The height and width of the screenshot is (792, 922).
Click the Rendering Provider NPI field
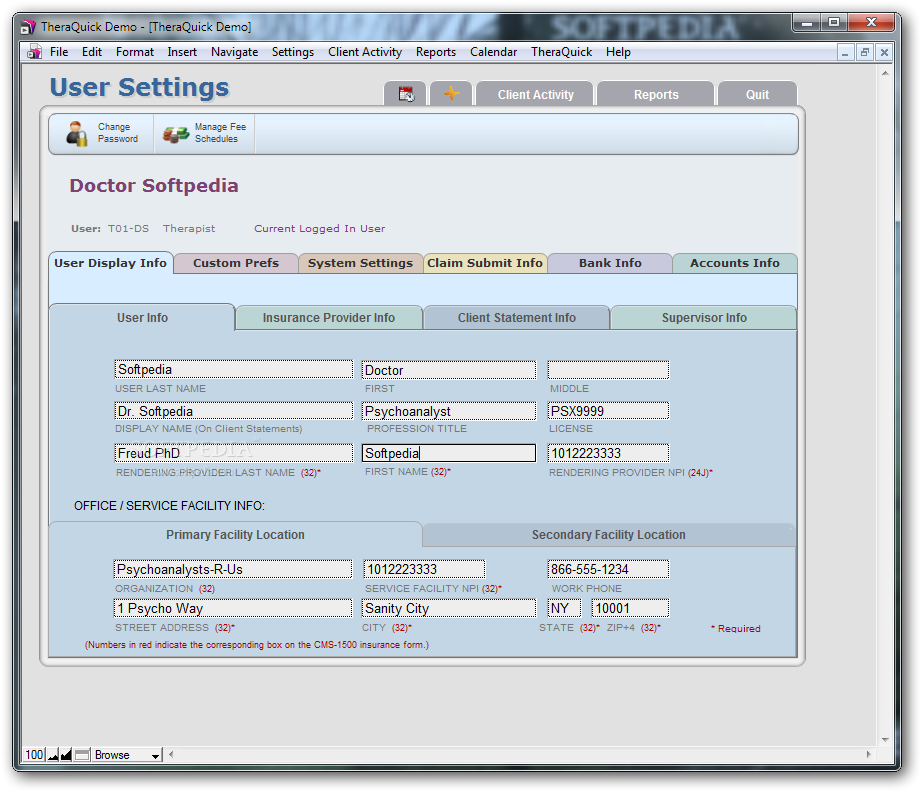[x=608, y=453]
